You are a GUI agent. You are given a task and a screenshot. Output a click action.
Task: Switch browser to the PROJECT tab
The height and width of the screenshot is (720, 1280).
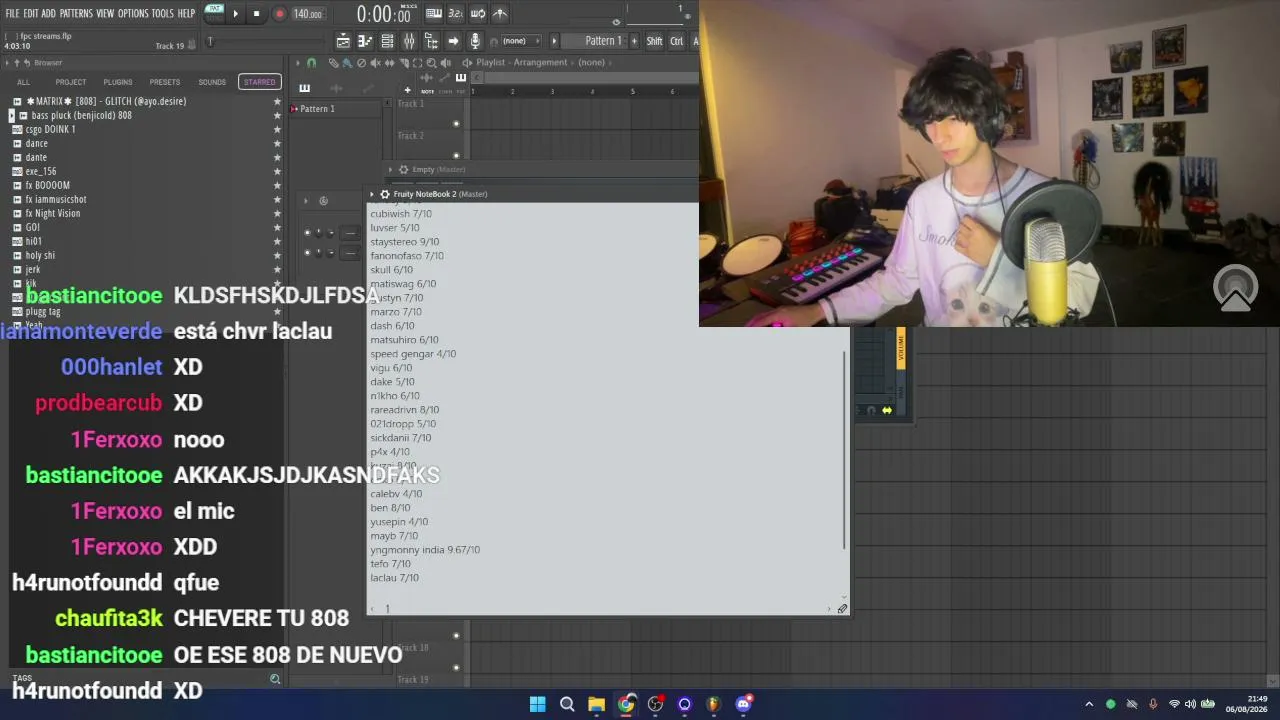point(71,82)
